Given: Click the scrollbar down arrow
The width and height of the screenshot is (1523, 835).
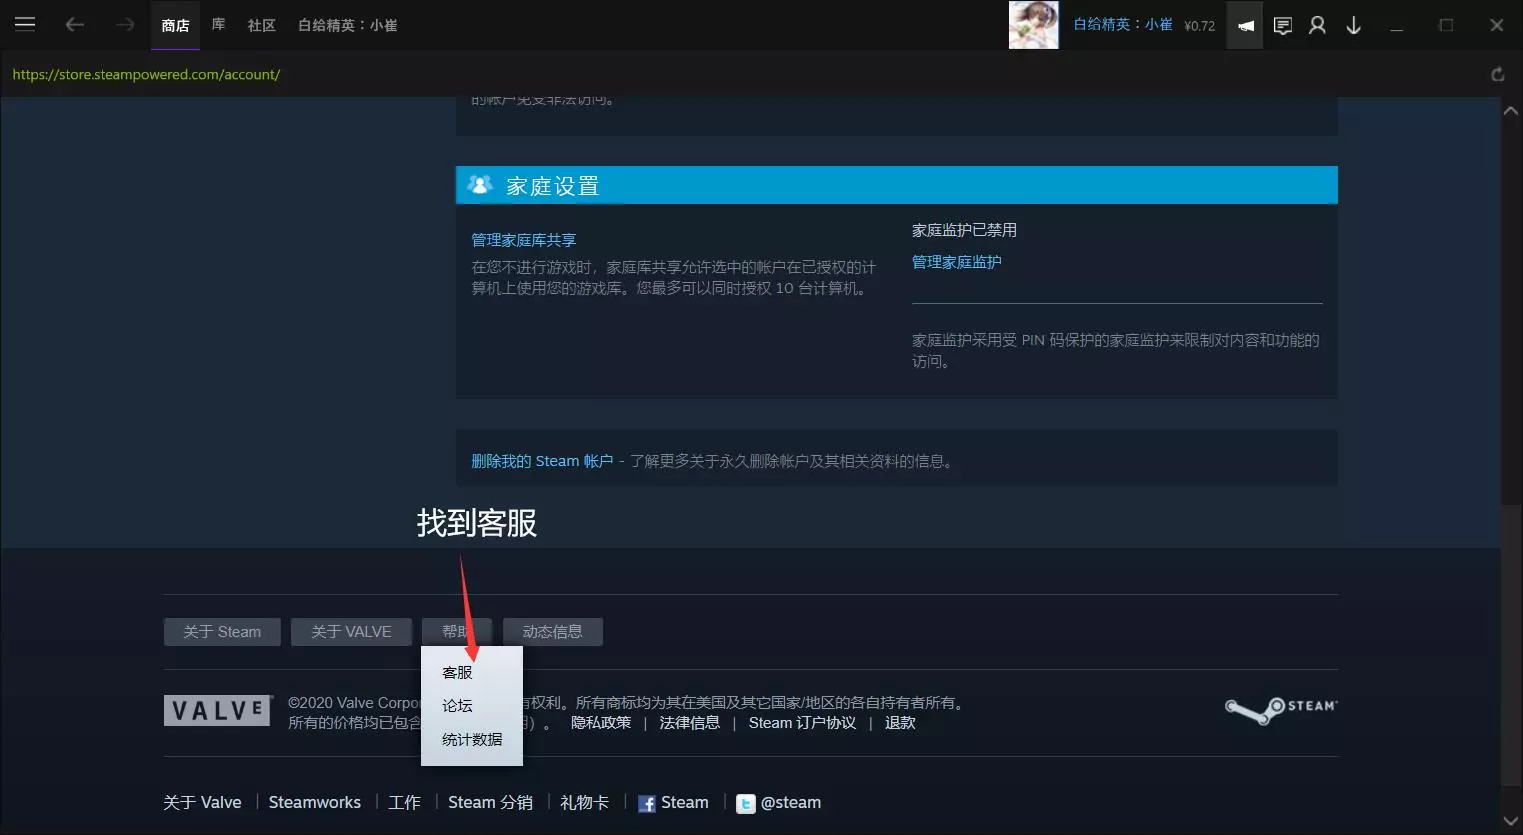Looking at the screenshot, I should click(x=1511, y=821).
